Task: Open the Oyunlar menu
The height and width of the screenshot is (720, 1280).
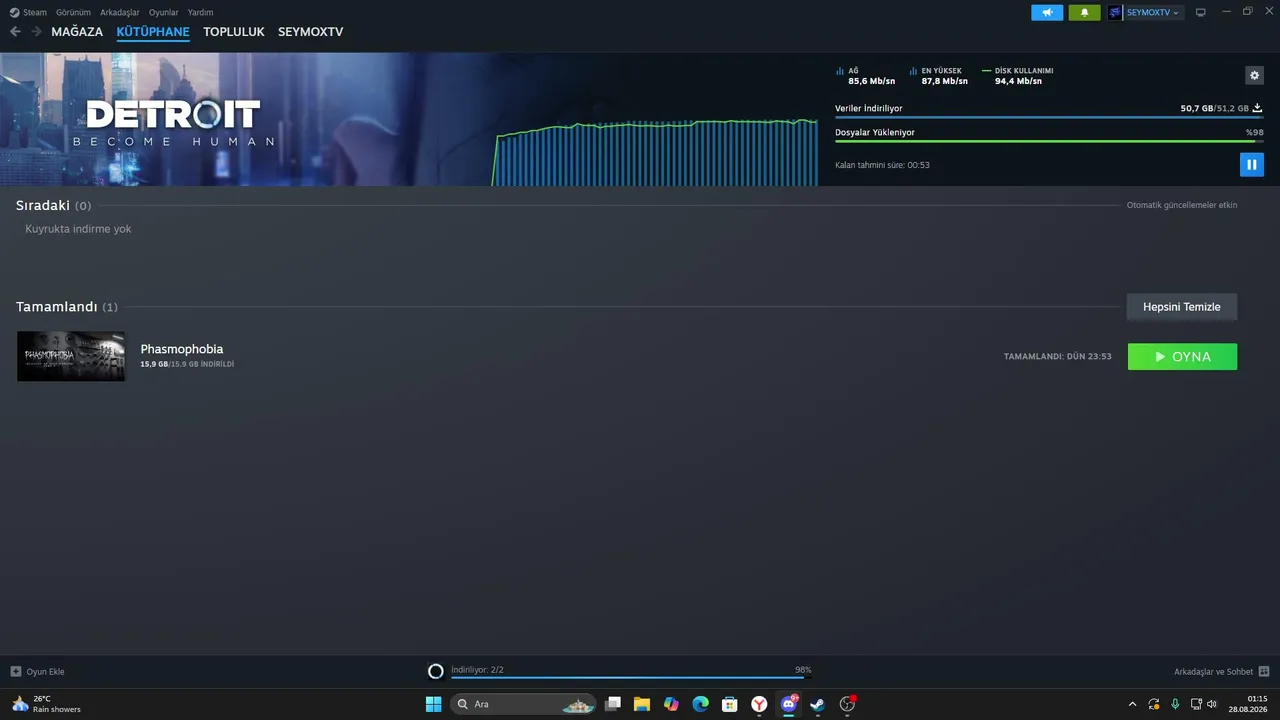Action: pos(164,13)
